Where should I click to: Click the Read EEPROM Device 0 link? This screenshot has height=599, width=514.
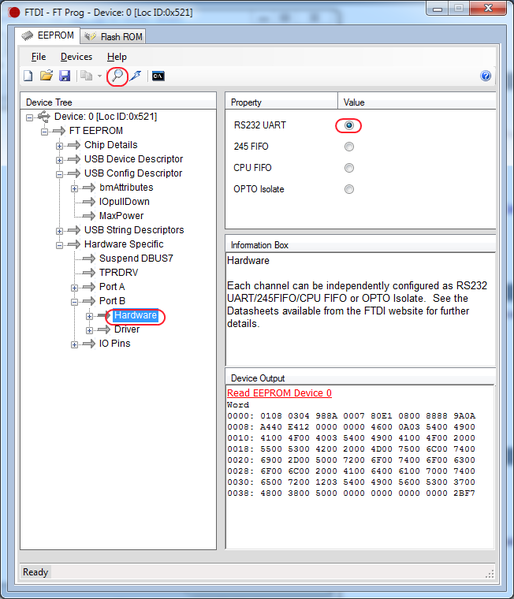click(279, 393)
